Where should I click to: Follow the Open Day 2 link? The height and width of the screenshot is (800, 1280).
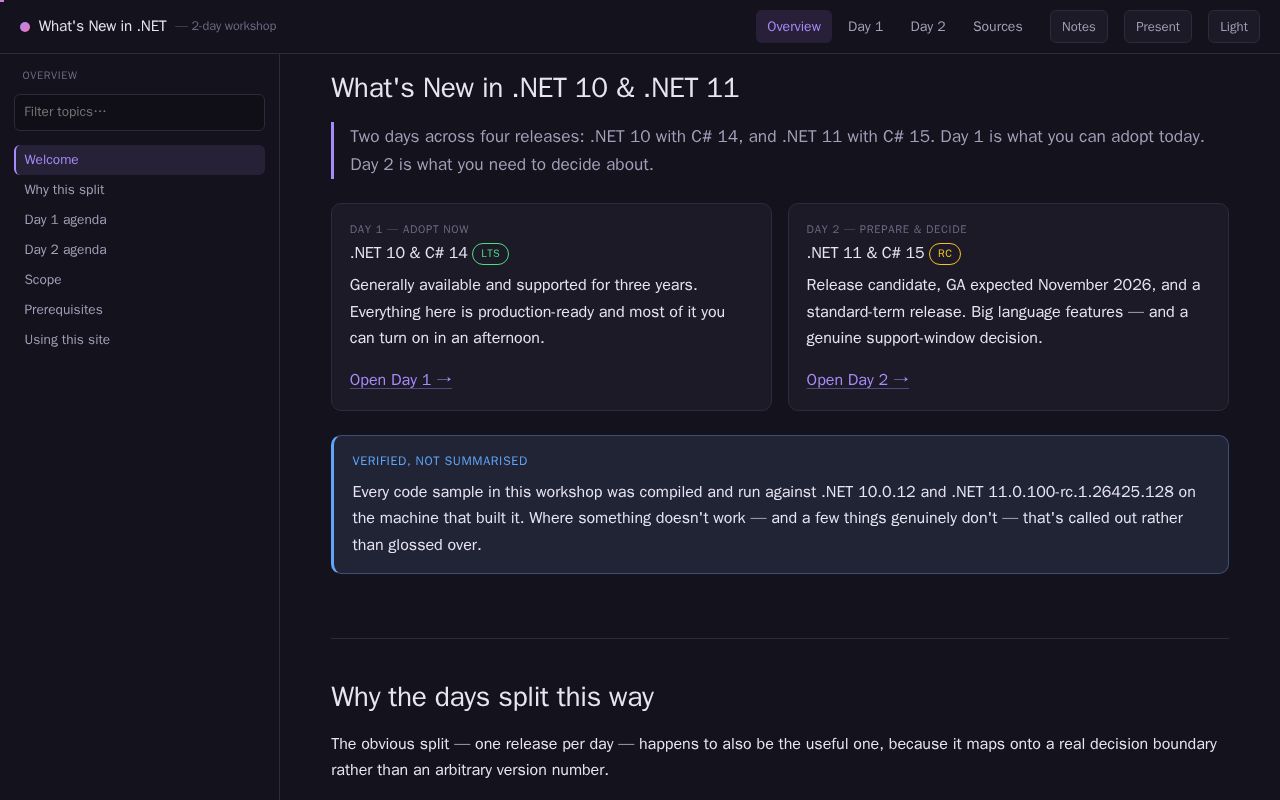coord(858,380)
